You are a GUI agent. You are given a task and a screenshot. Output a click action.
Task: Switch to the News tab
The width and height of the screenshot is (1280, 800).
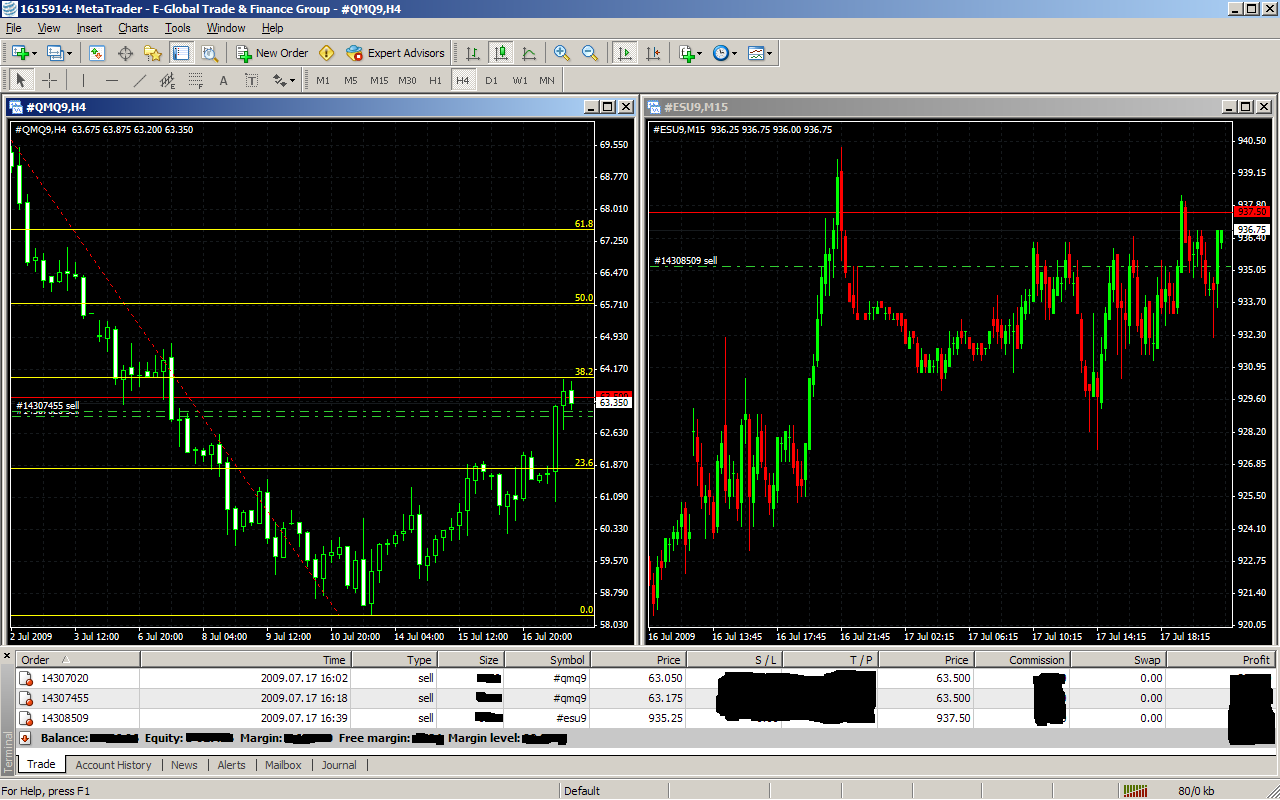pyautogui.click(x=184, y=765)
